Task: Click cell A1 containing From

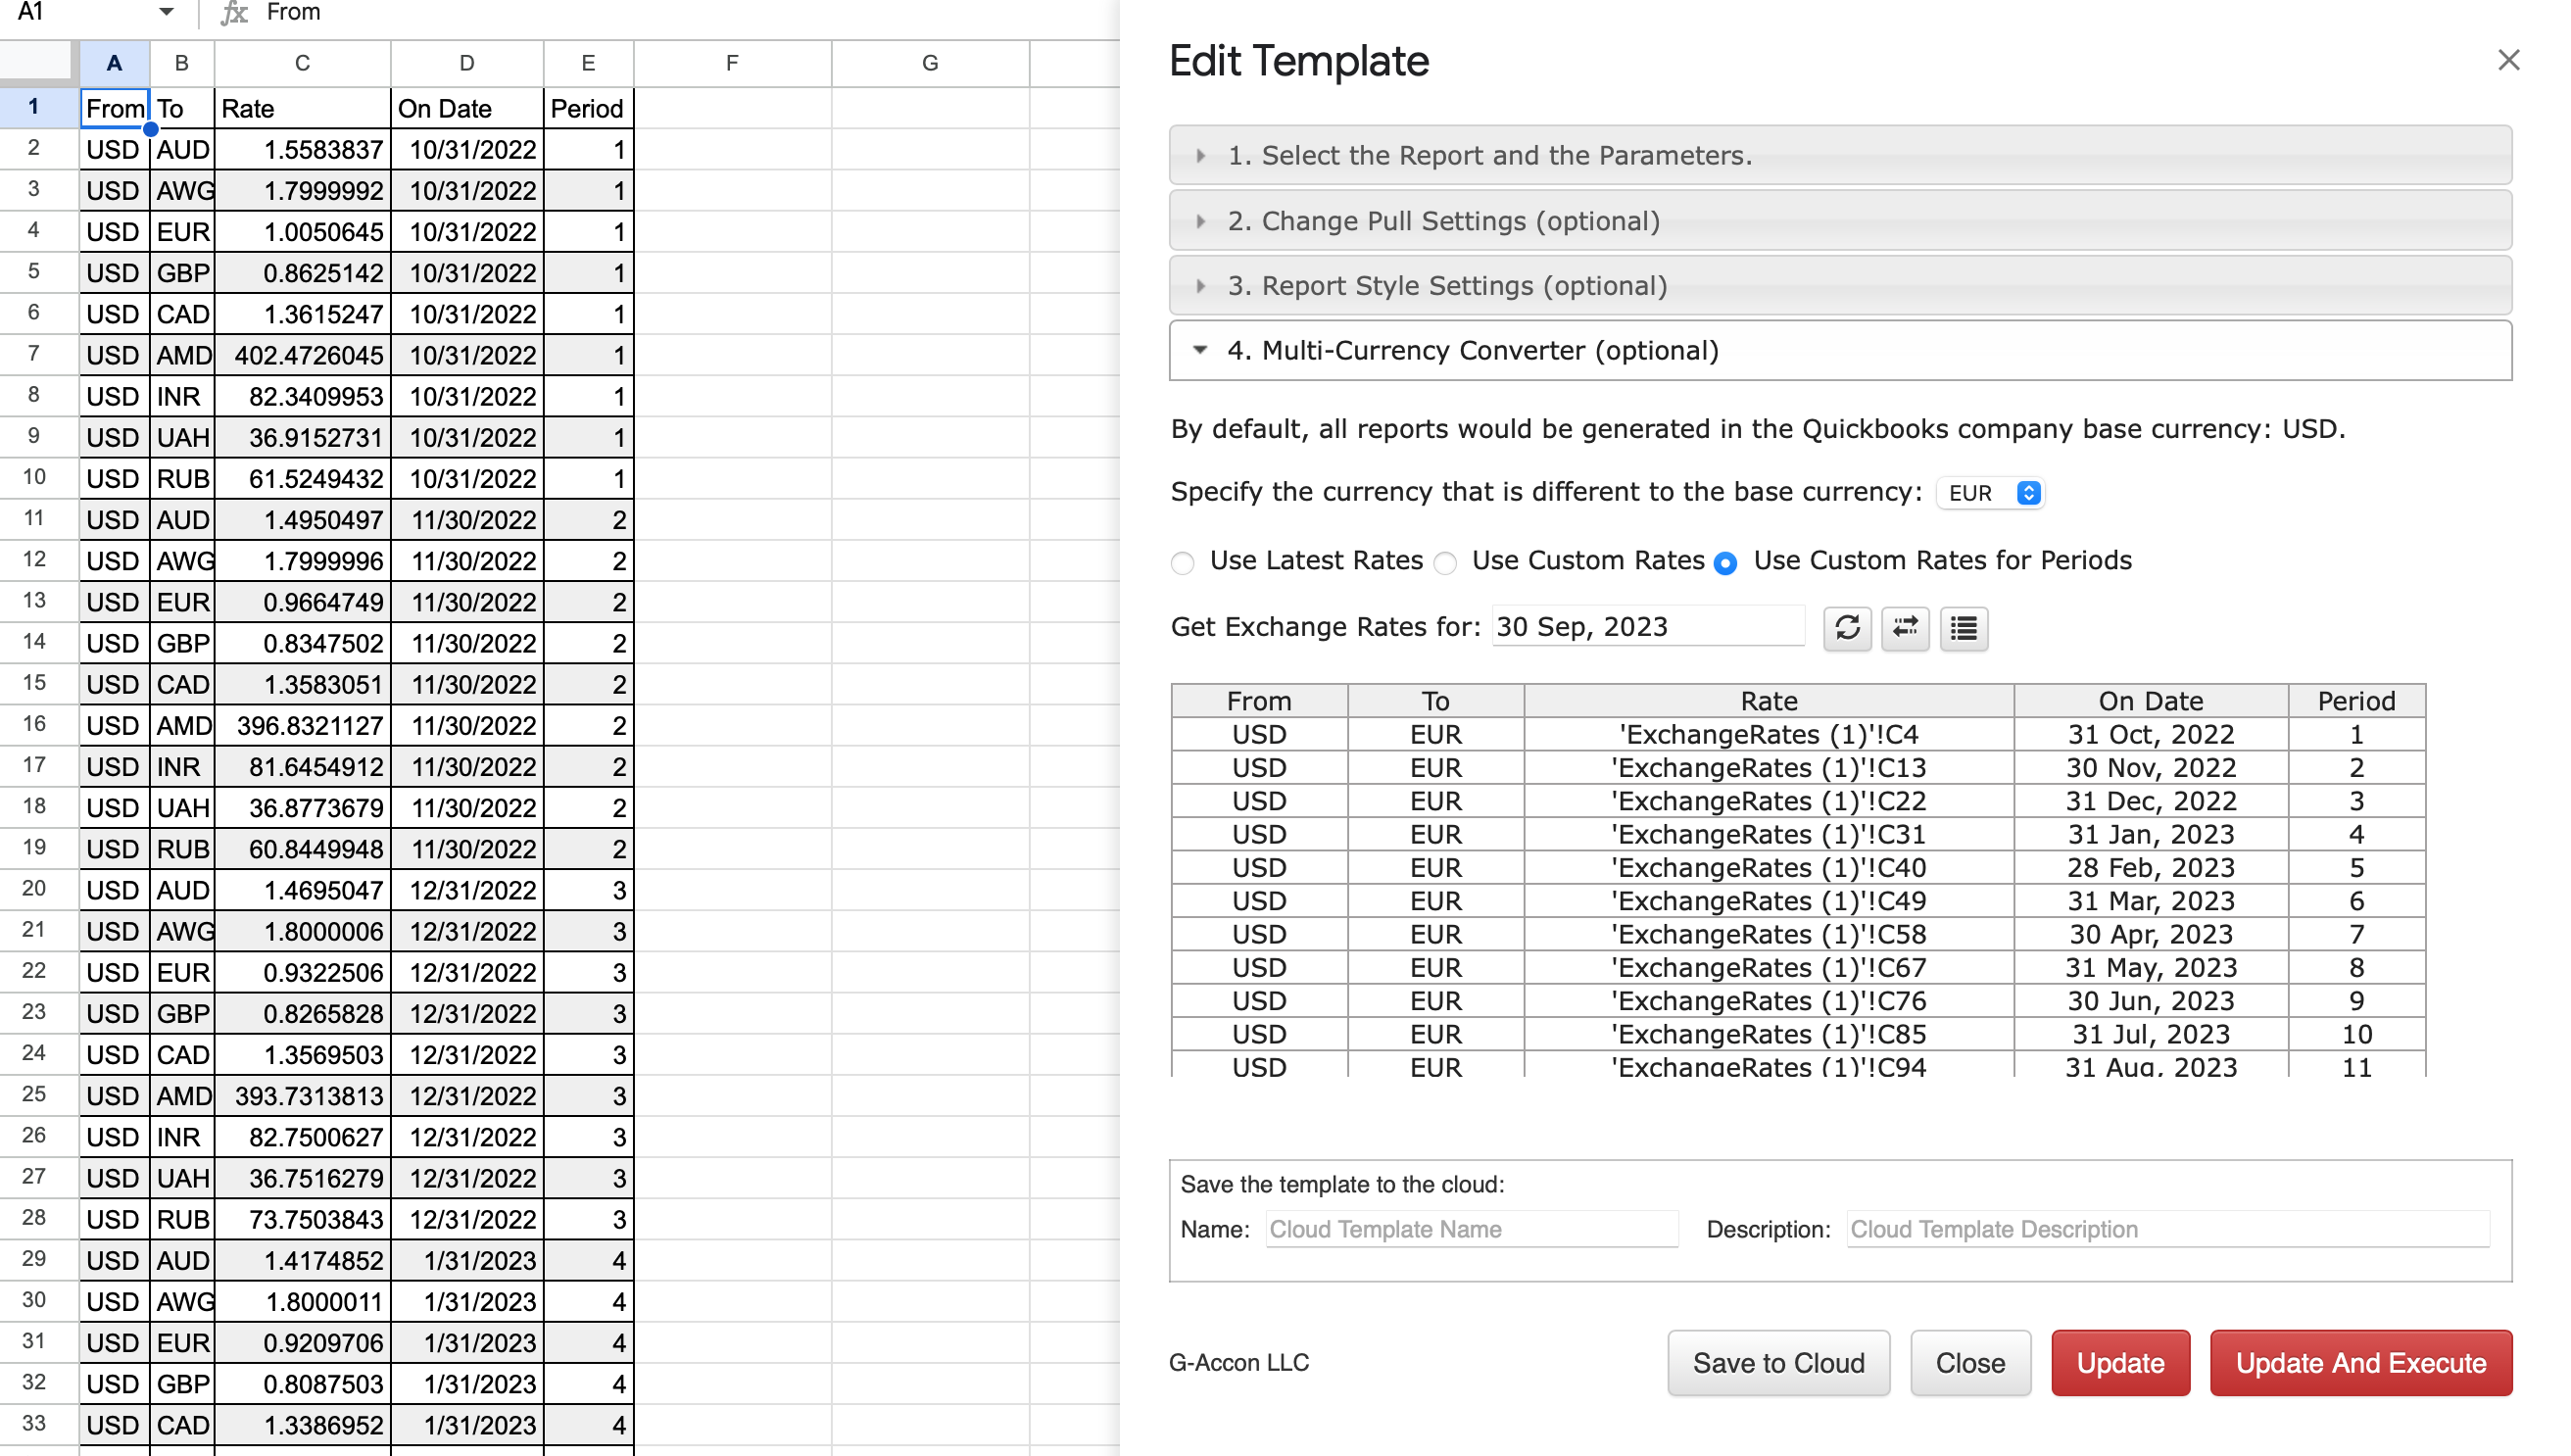Action: click(115, 108)
